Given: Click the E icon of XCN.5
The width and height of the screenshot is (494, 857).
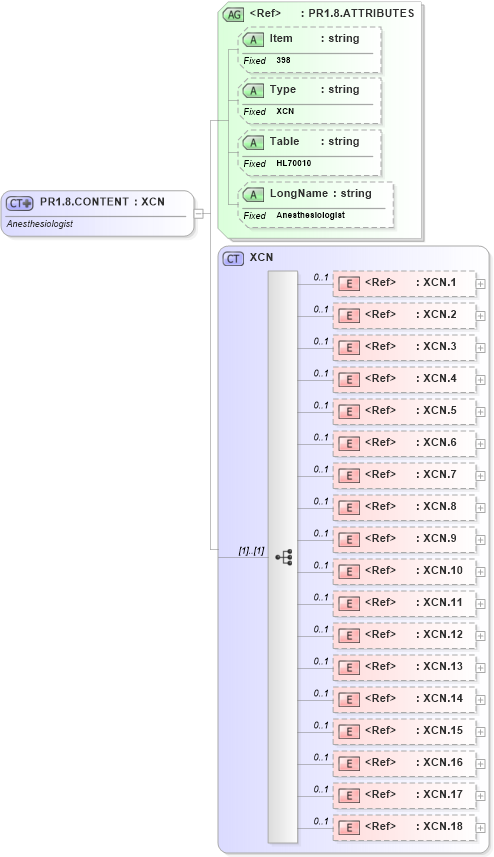Looking at the screenshot, I should 349,412.
